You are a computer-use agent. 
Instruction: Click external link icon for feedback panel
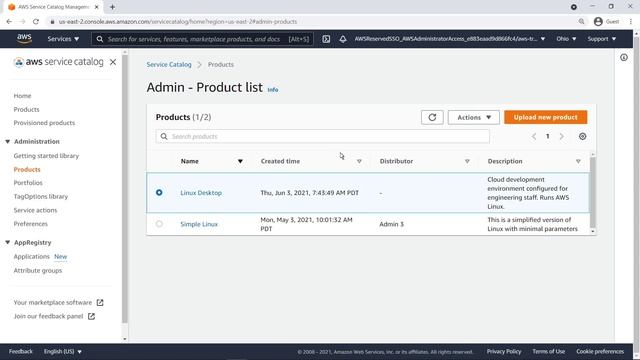pos(91,316)
